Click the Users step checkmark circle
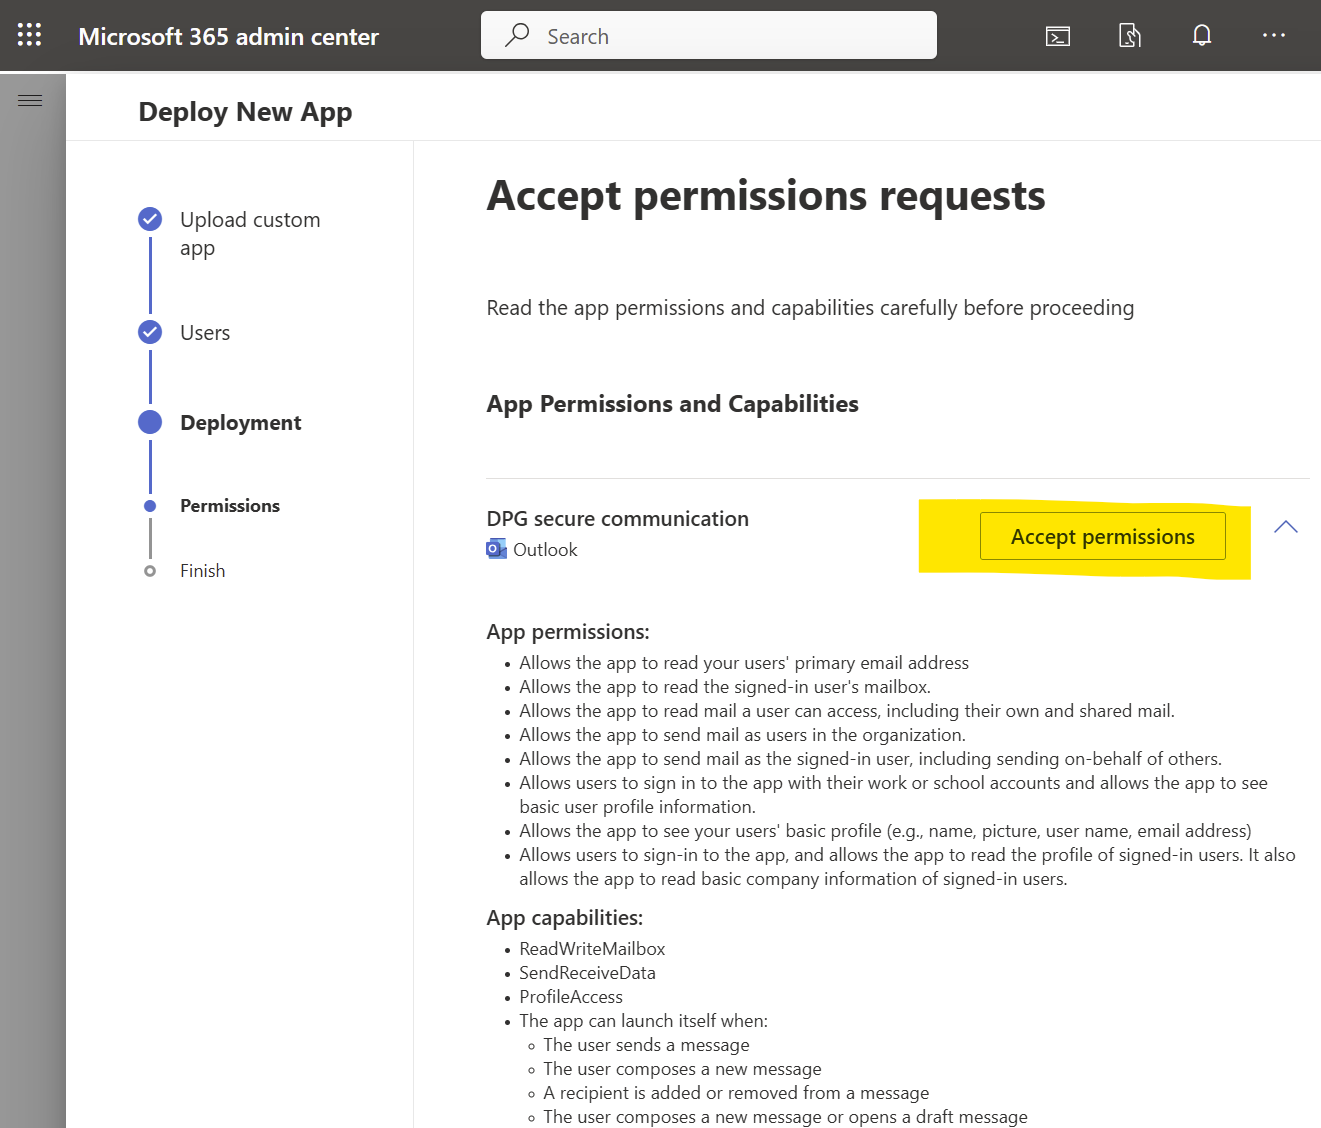The height and width of the screenshot is (1128, 1321). 150,332
